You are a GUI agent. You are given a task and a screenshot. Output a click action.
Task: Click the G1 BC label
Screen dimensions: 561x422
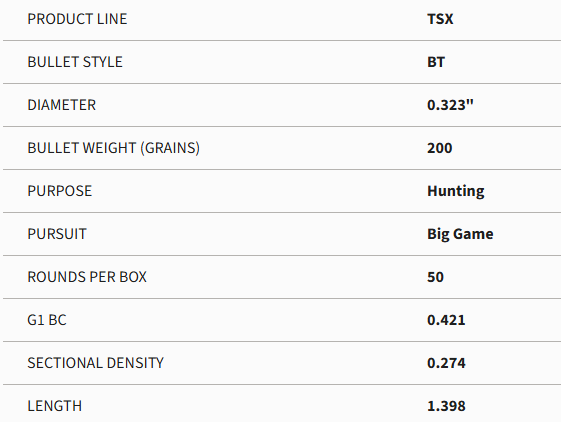pos(47,320)
